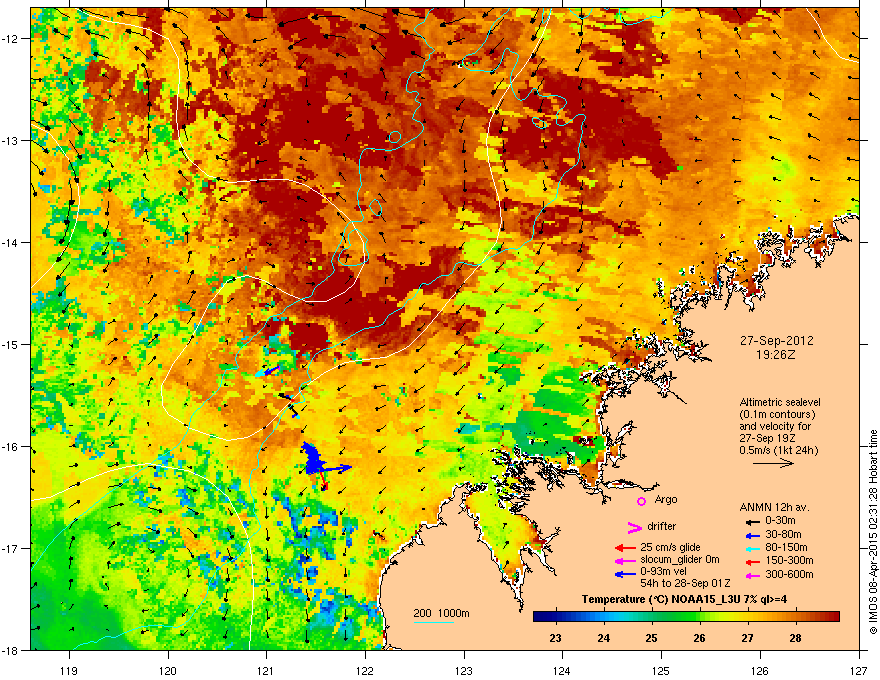Click the vertical IMOS copyright timestamp text
Image resolution: width=880 pixels, height=680 pixels.
point(873,532)
